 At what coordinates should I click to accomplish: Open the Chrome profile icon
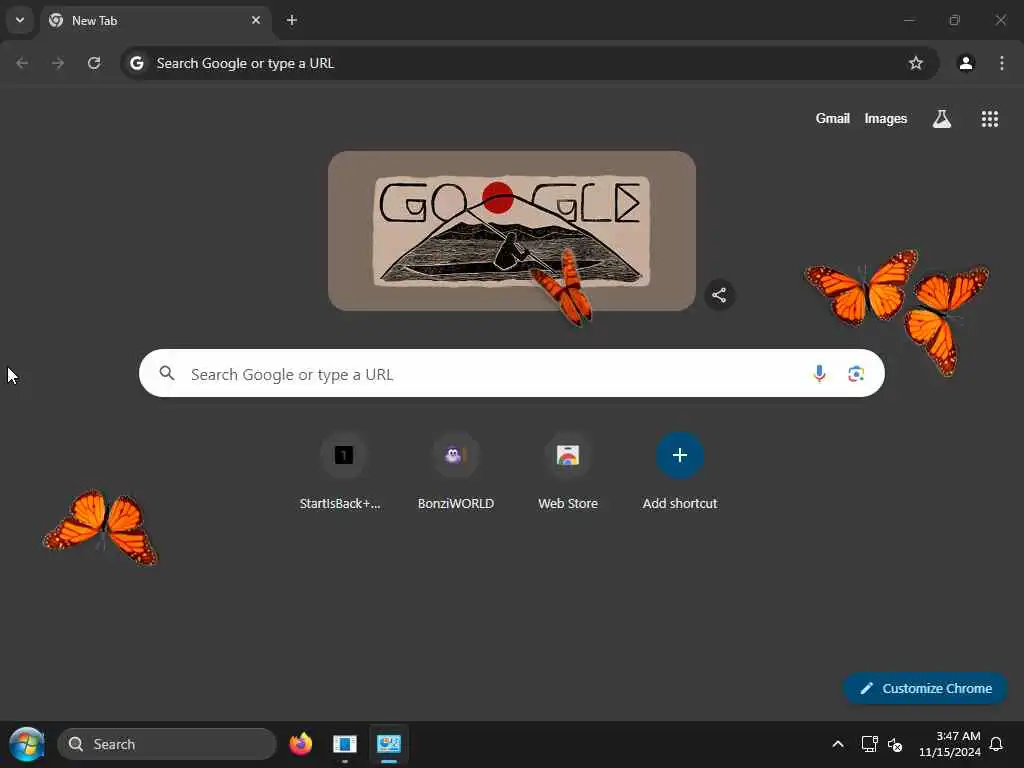click(966, 63)
